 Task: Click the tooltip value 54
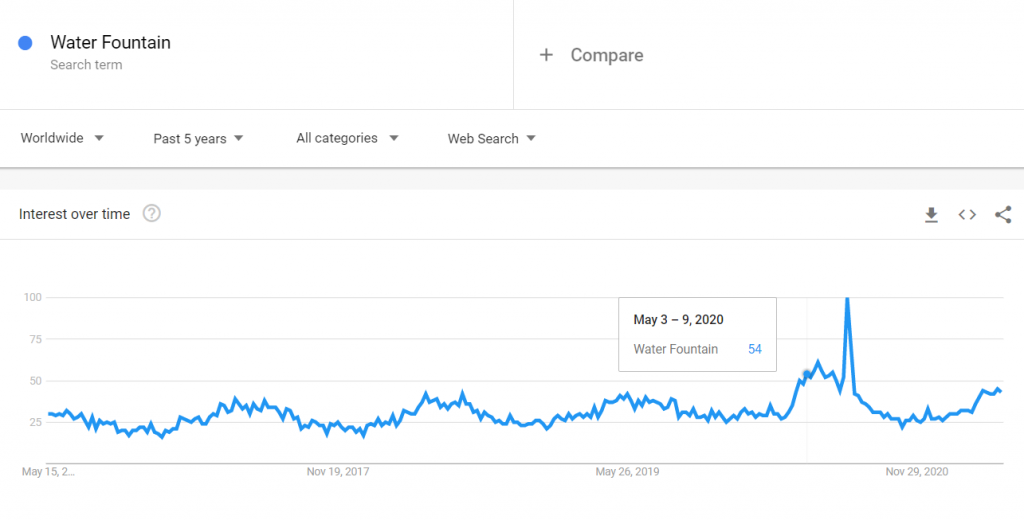click(x=755, y=349)
